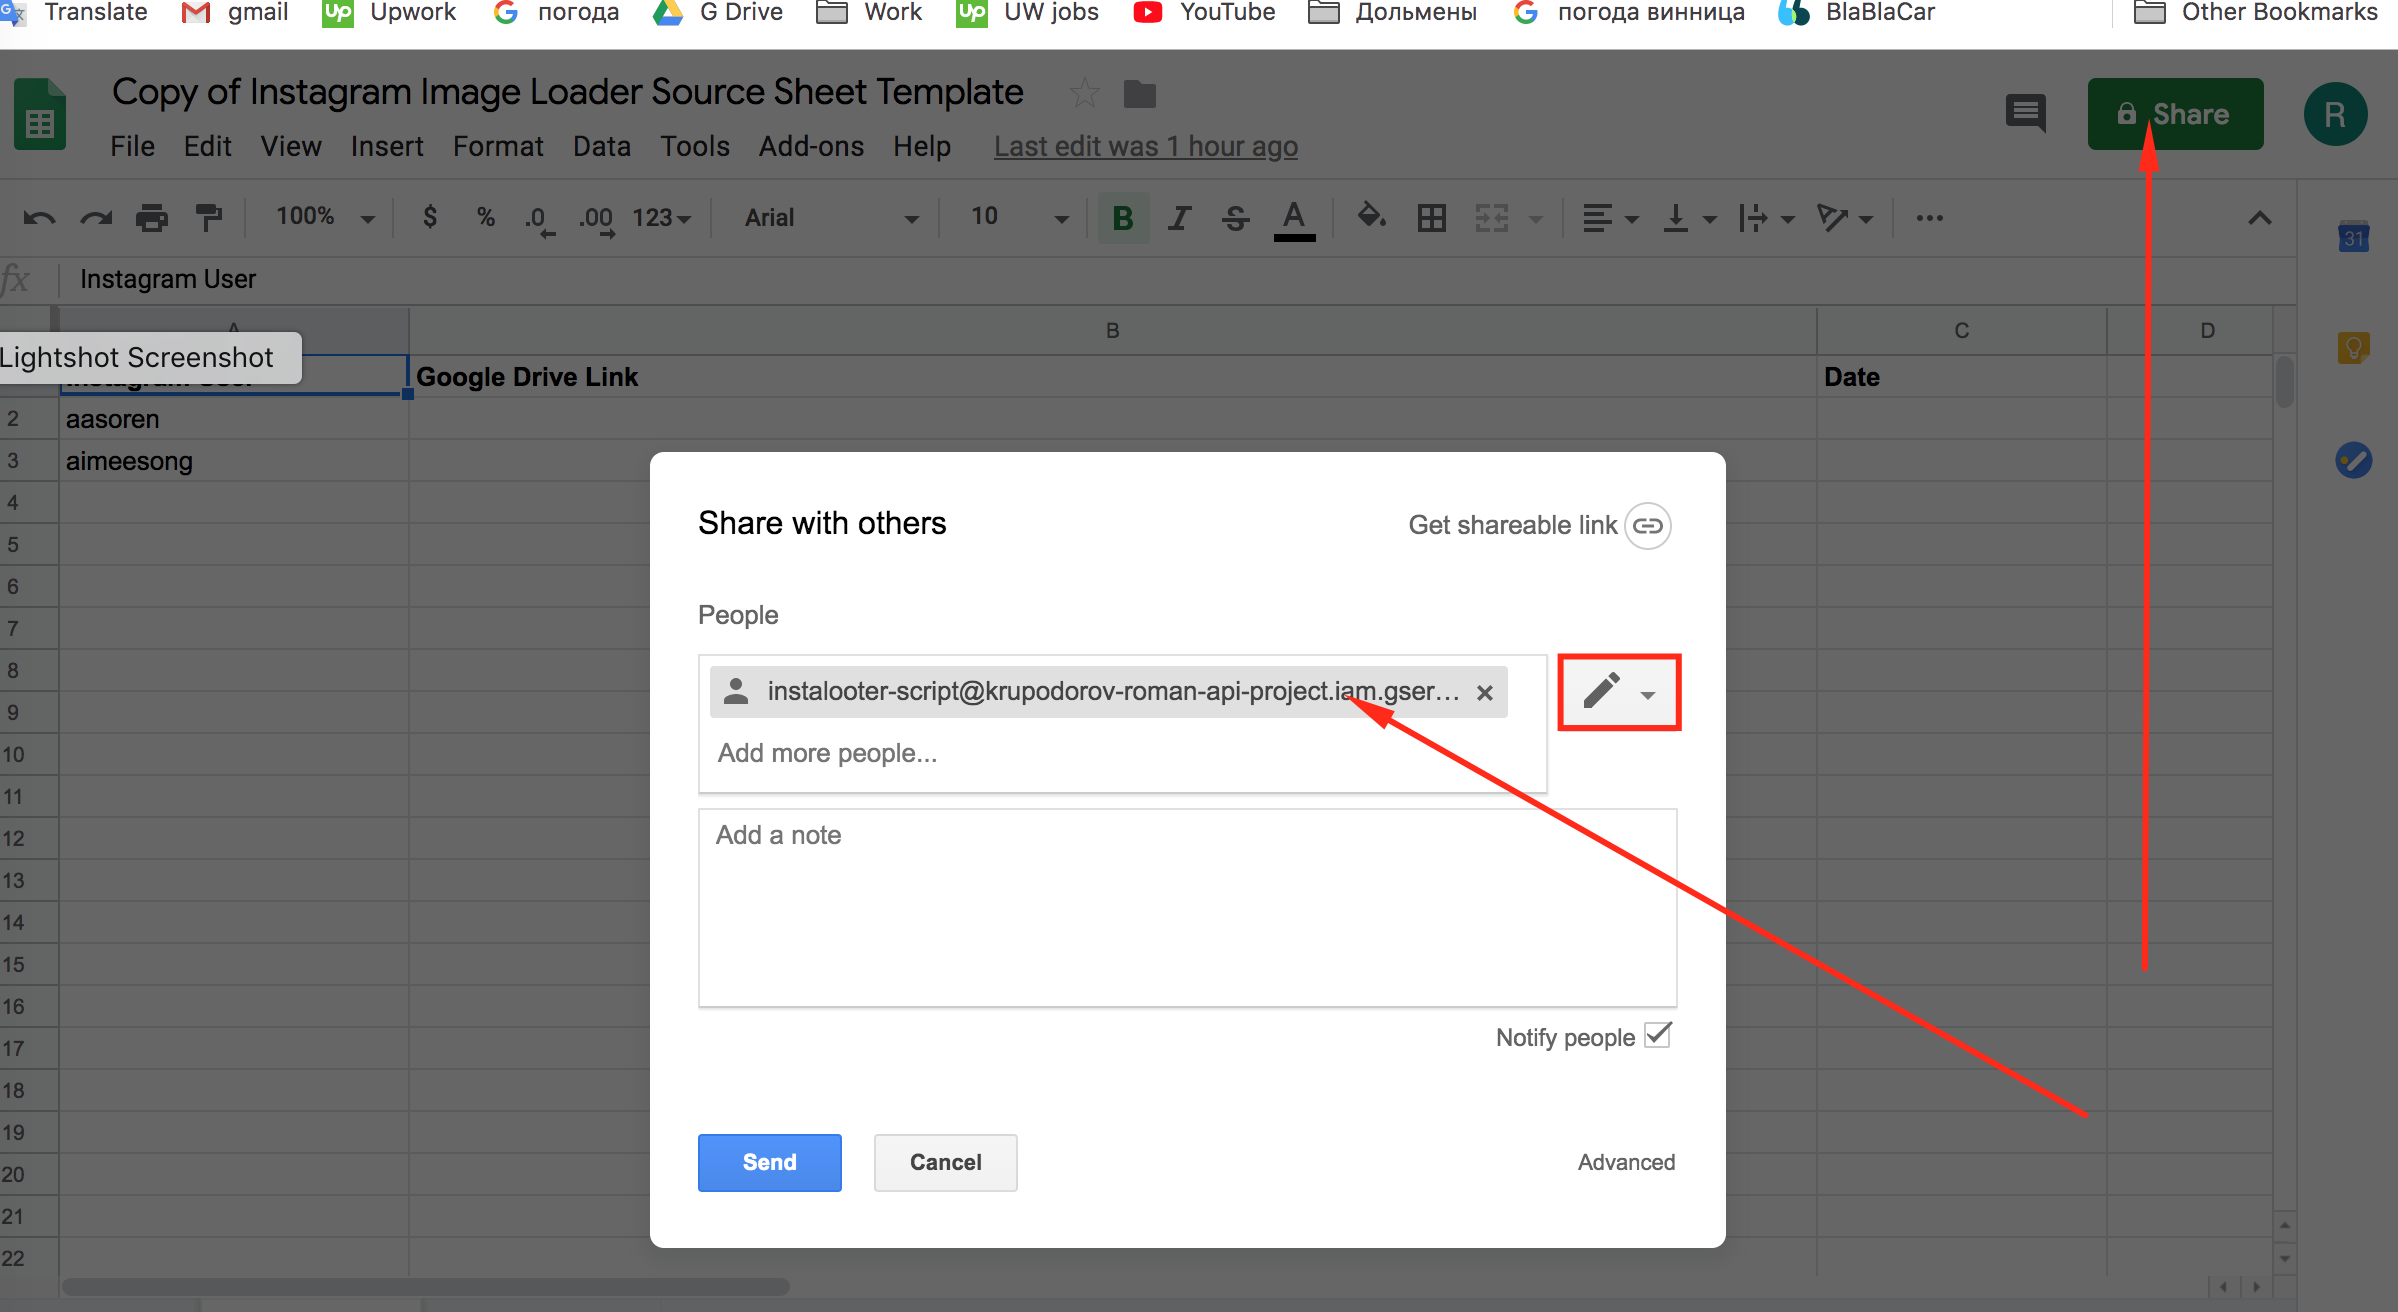Toggle bold formatting in the toolbar
Screen dimensions: 2398x1312
1122,218
